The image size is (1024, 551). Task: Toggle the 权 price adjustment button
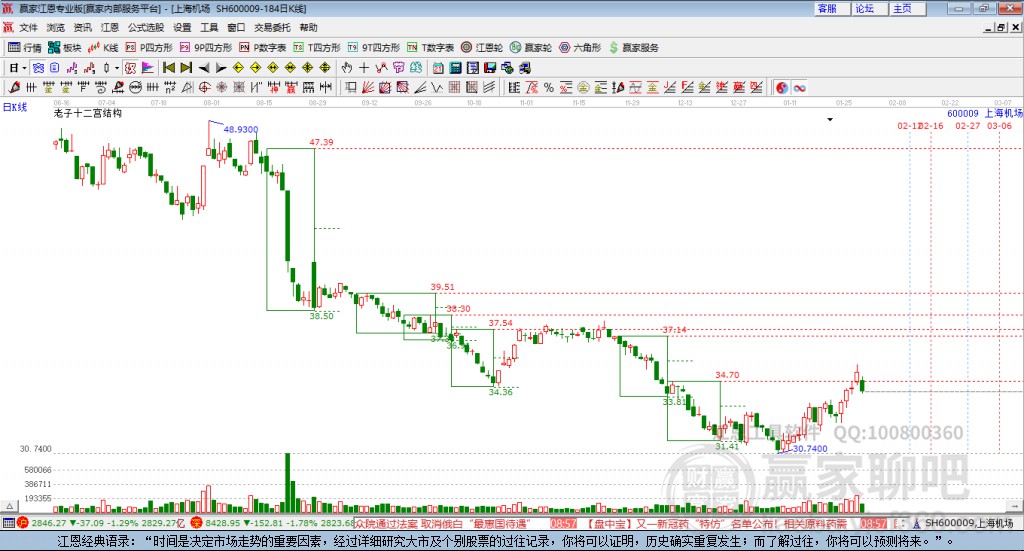click(x=130, y=68)
